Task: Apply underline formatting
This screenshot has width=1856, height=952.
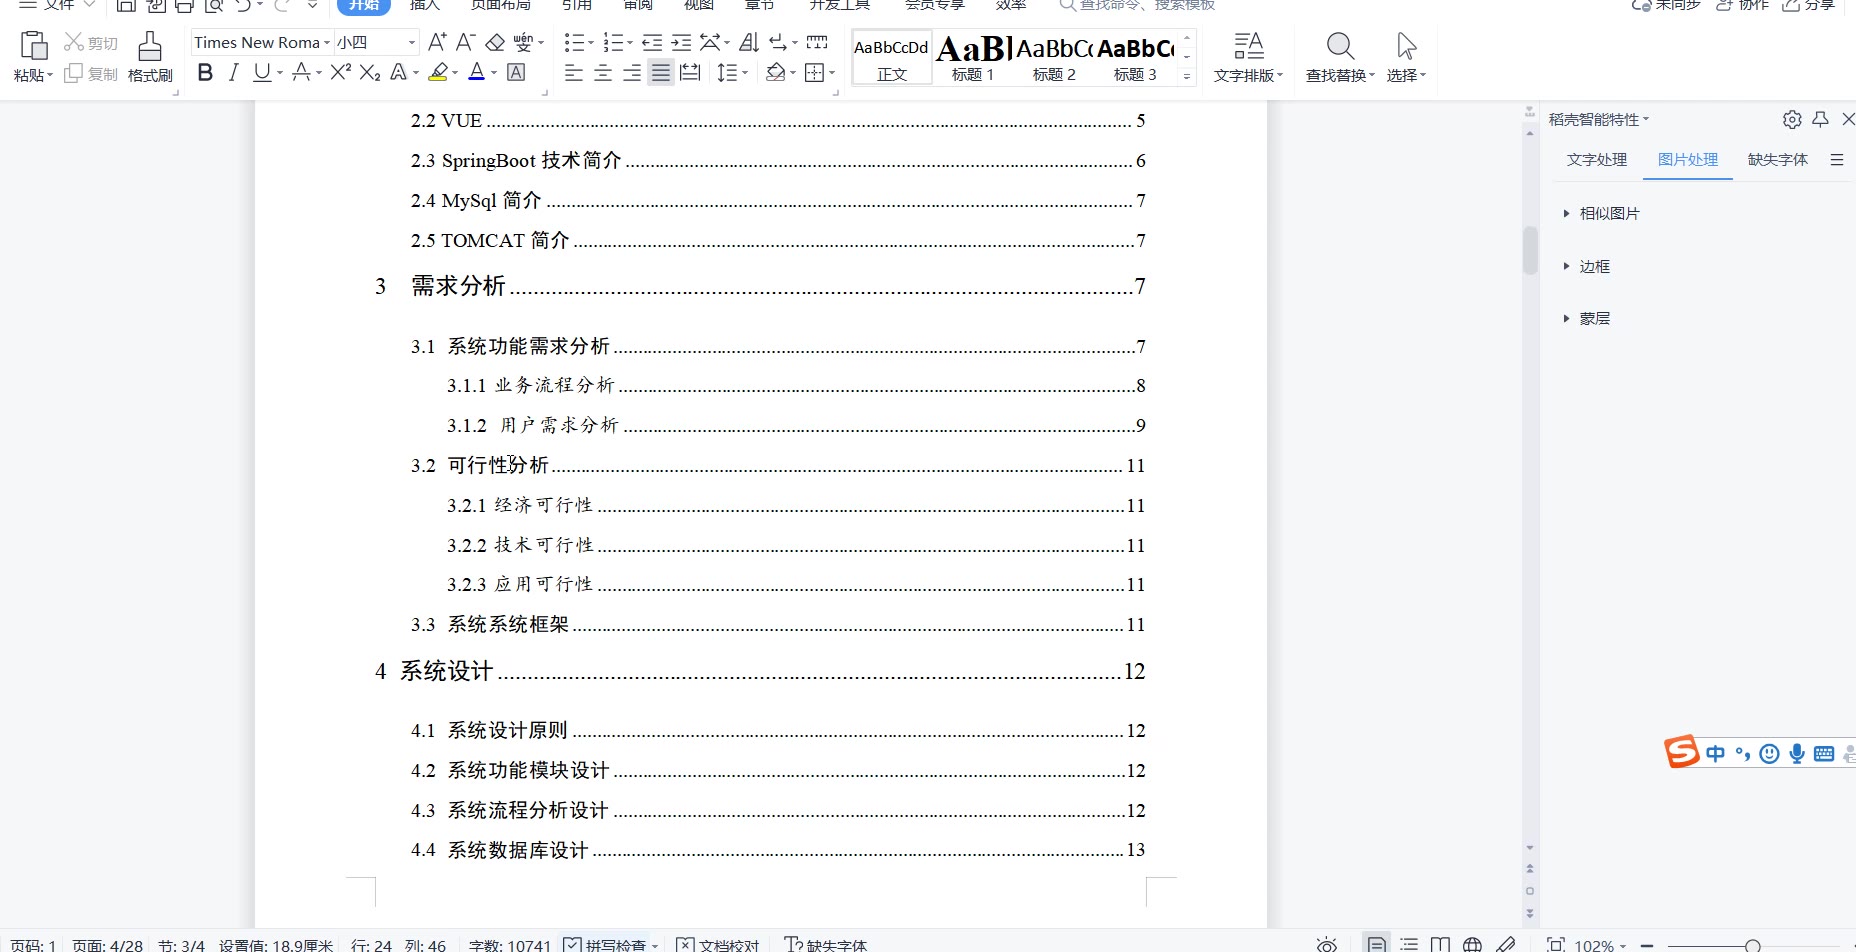Action: (261, 72)
